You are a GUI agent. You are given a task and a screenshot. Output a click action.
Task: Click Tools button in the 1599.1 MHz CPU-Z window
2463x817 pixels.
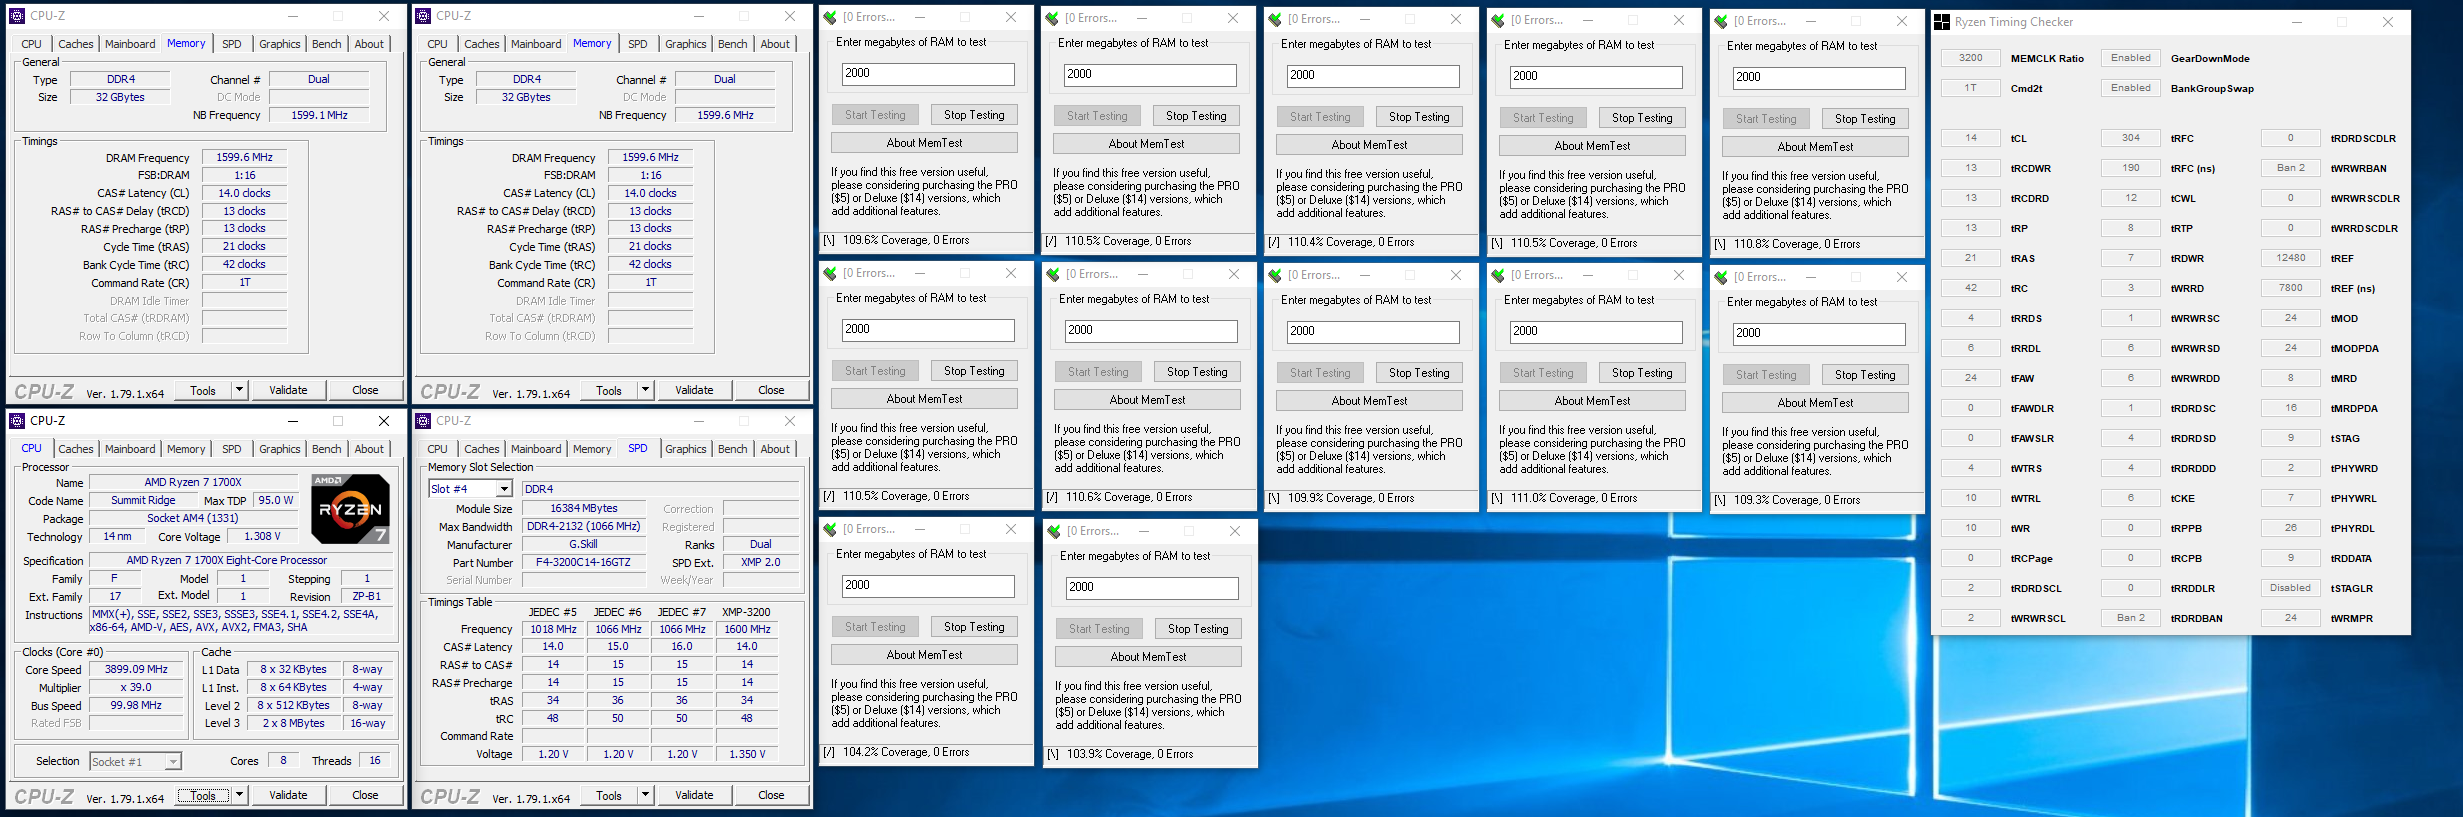(x=203, y=390)
